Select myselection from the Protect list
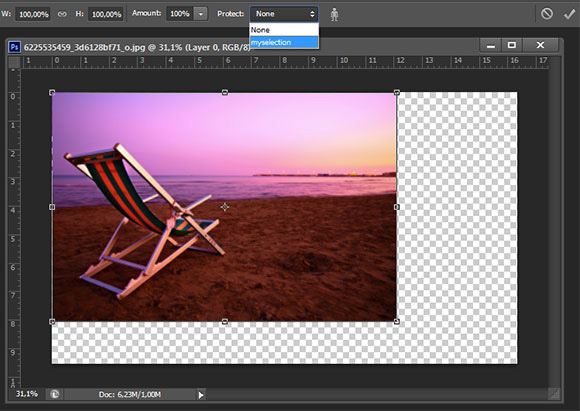 [x=284, y=42]
